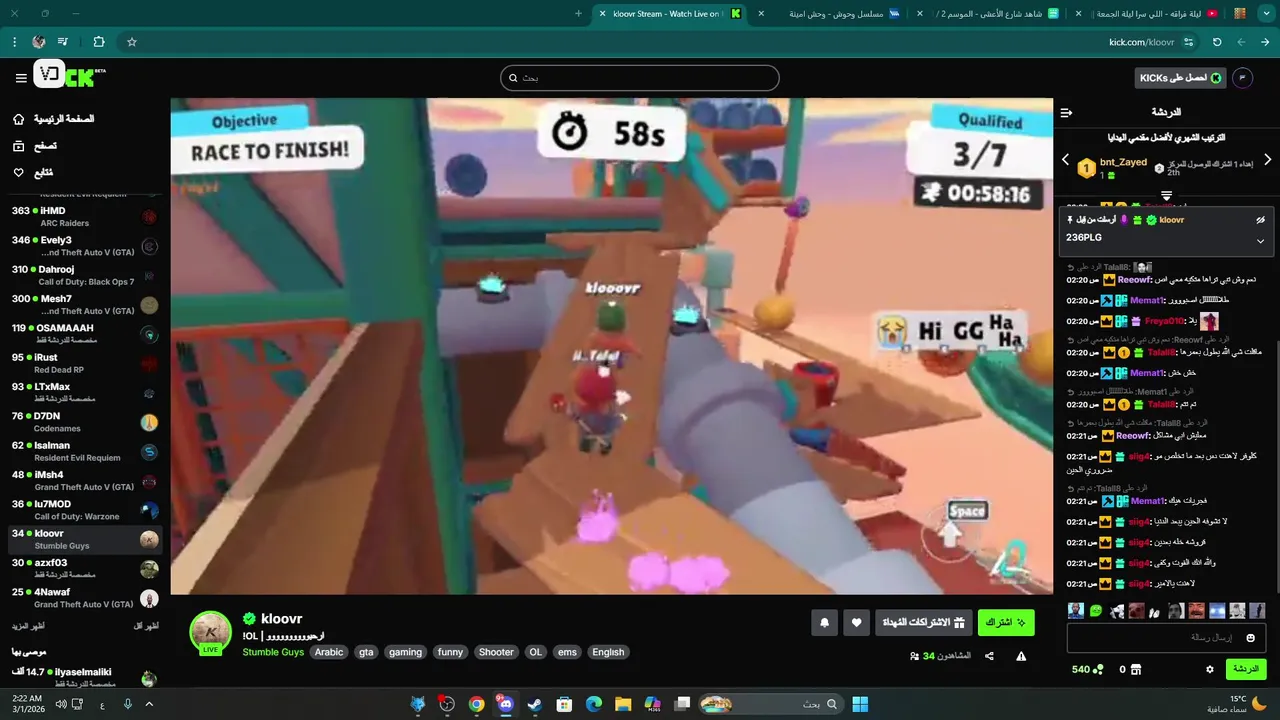This screenshot has height=720, width=1280.
Task: Collapse sidebar with Show less link
Action: 146,626
